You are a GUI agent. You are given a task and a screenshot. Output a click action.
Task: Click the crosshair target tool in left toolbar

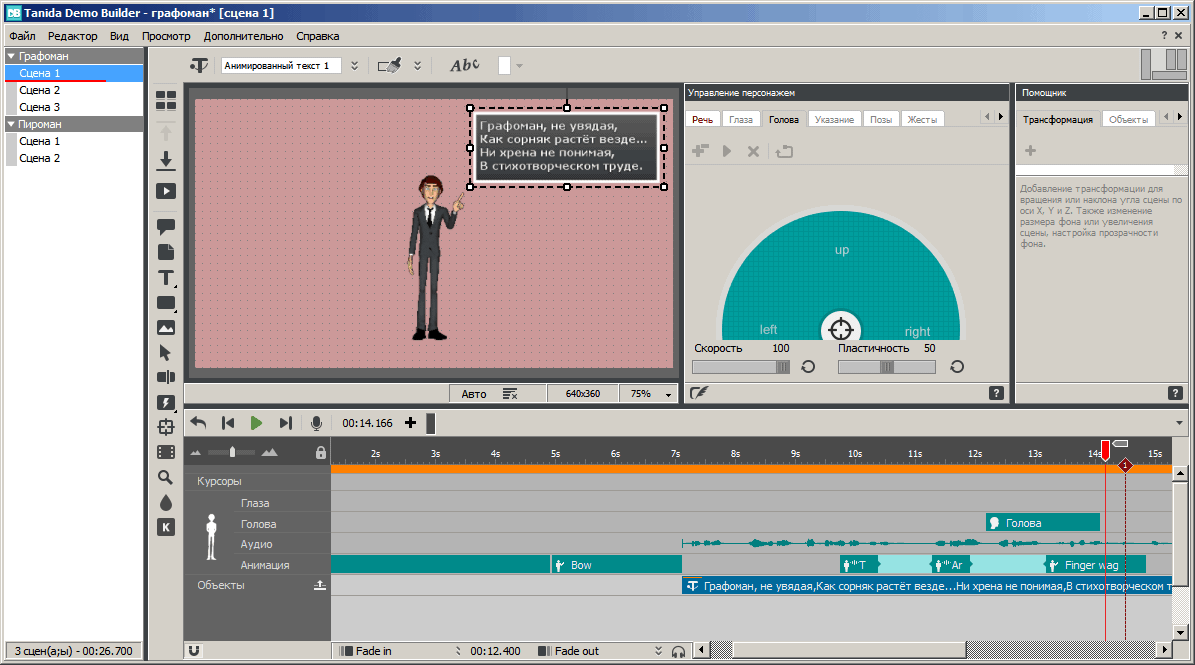pyautogui.click(x=165, y=427)
